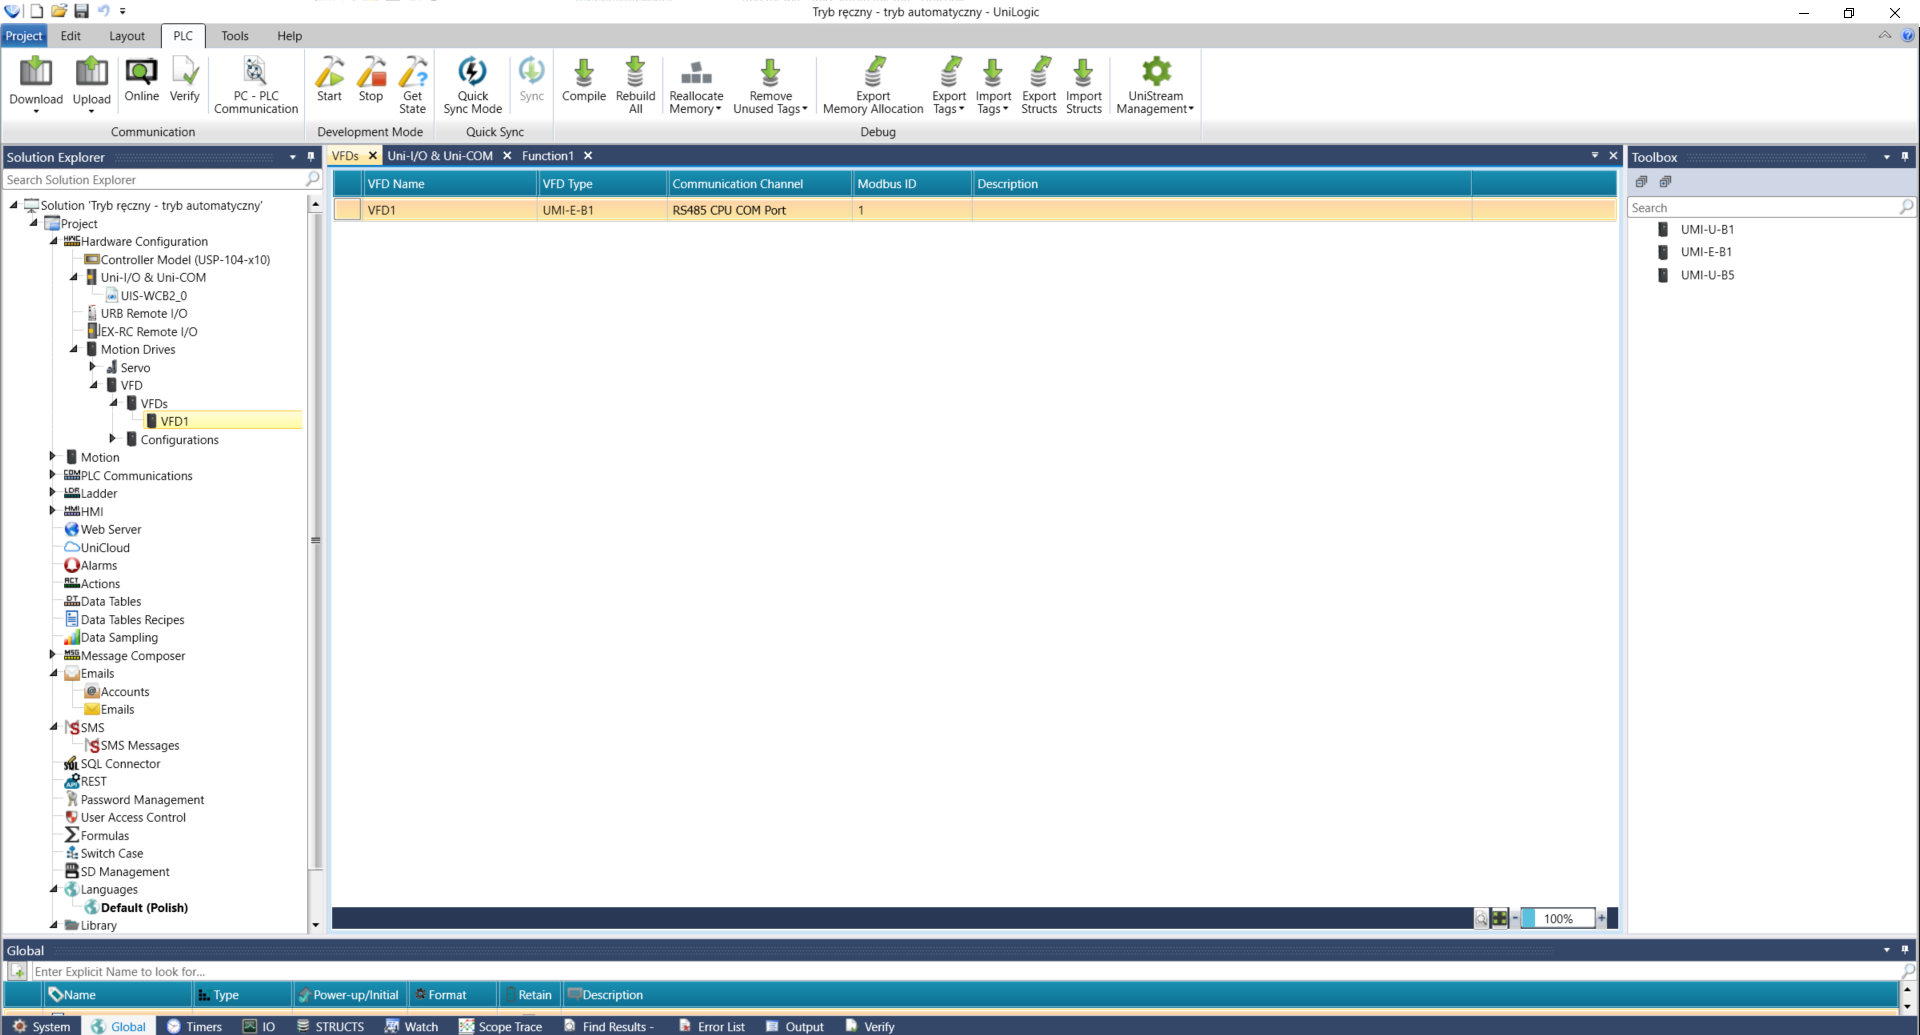Click the zoom fit-to-screen icon

pyautogui.click(x=1499, y=918)
